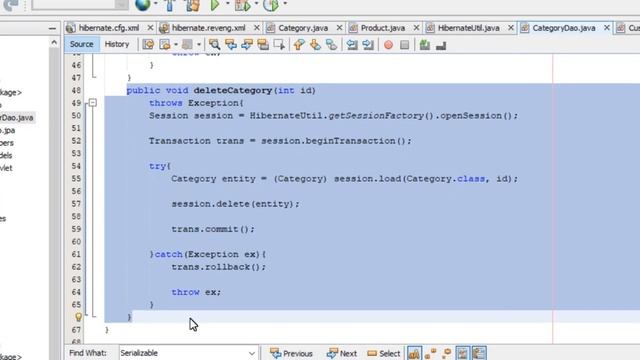This screenshot has height=360, width=640.
Task: Select the CategoryDao.java tab
Action: pos(564,28)
